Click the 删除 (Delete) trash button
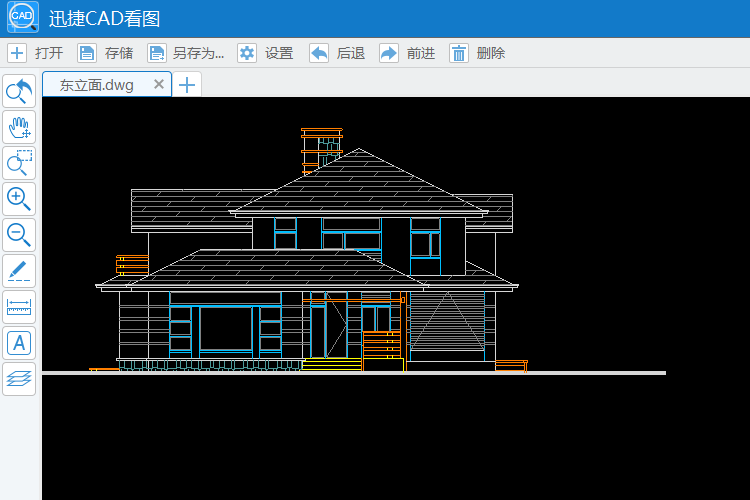 (477, 54)
